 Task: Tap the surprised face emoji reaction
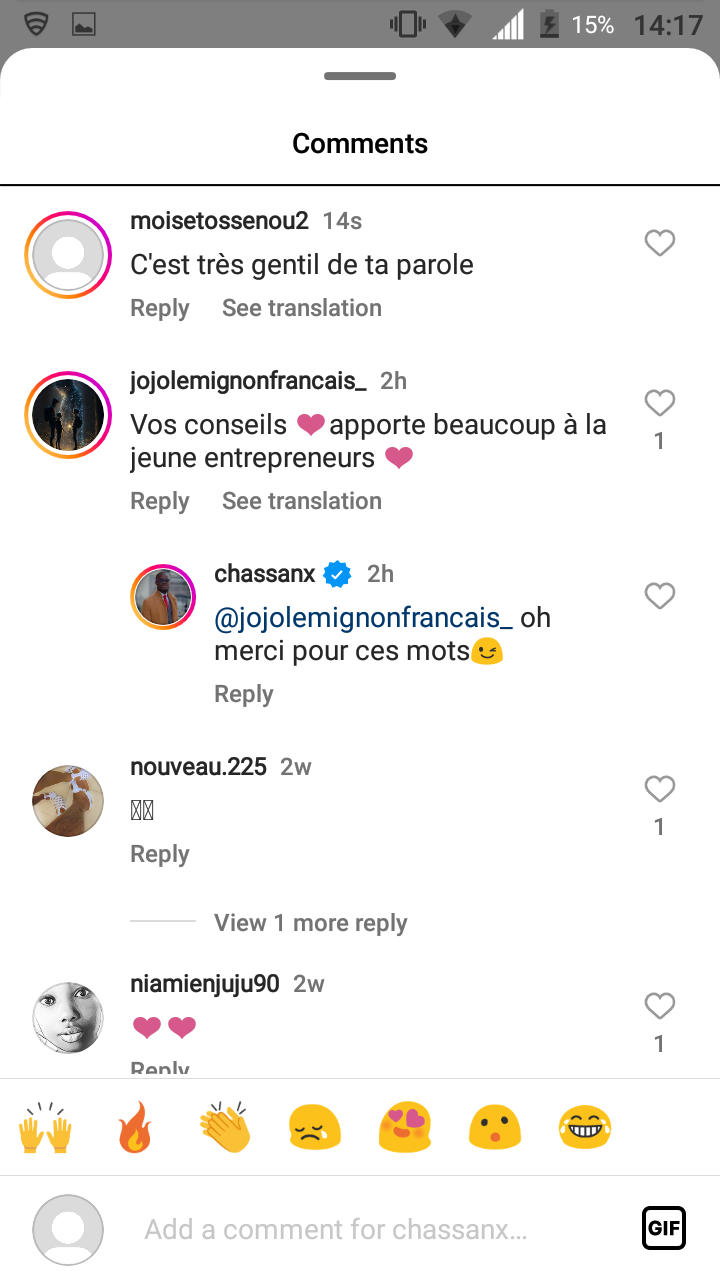(495, 1128)
